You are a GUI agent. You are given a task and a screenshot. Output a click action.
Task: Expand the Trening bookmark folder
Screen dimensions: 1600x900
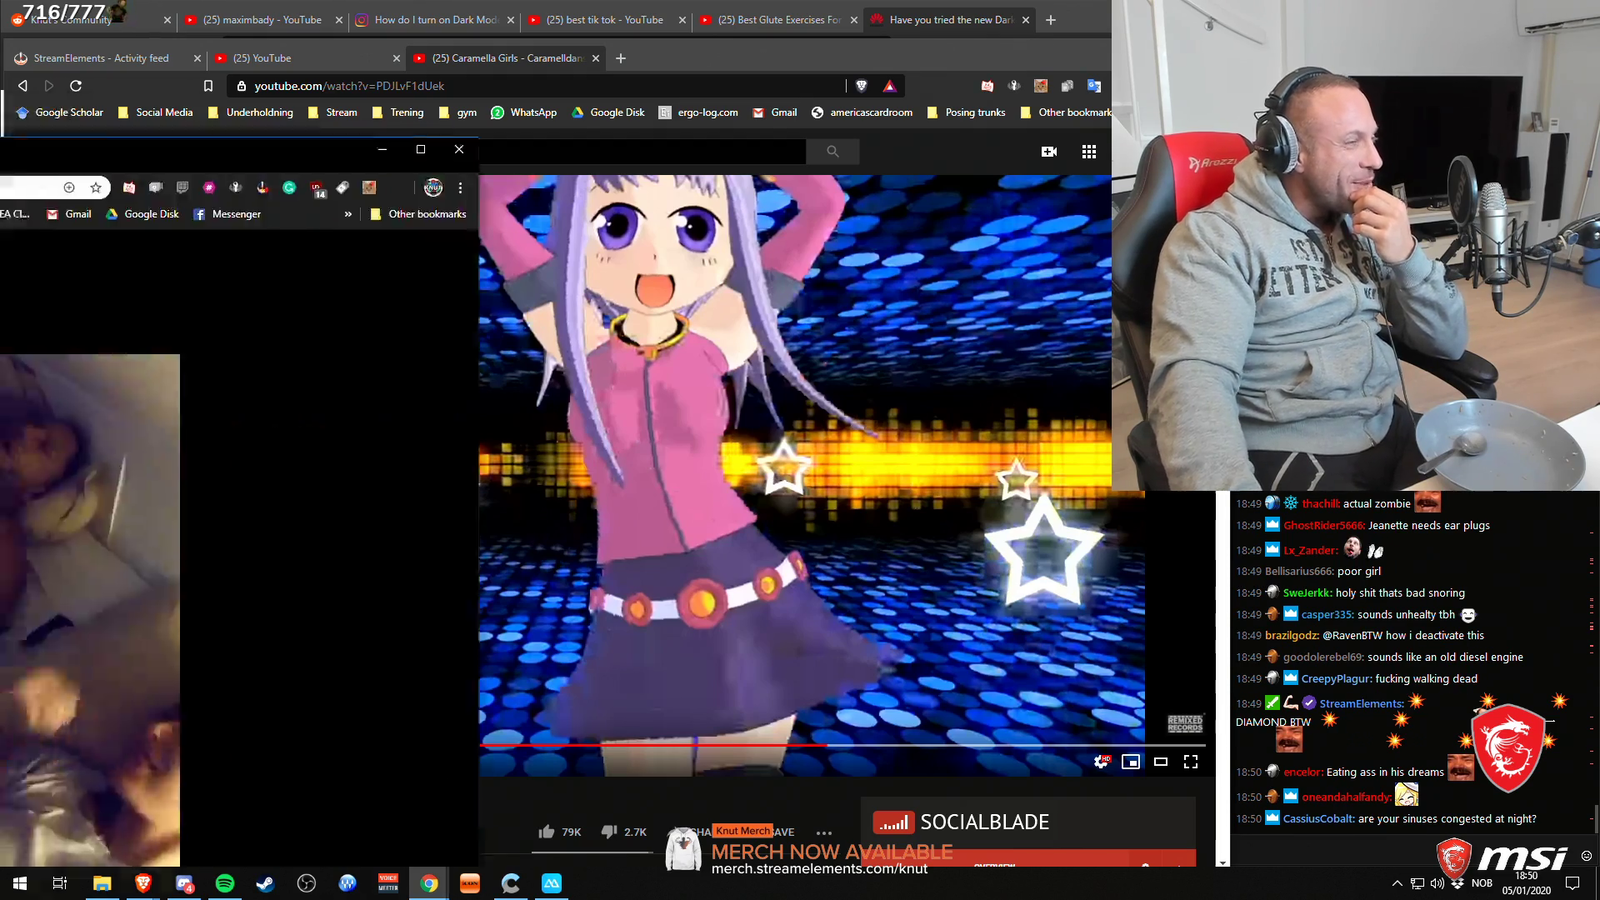pyautogui.click(x=398, y=113)
